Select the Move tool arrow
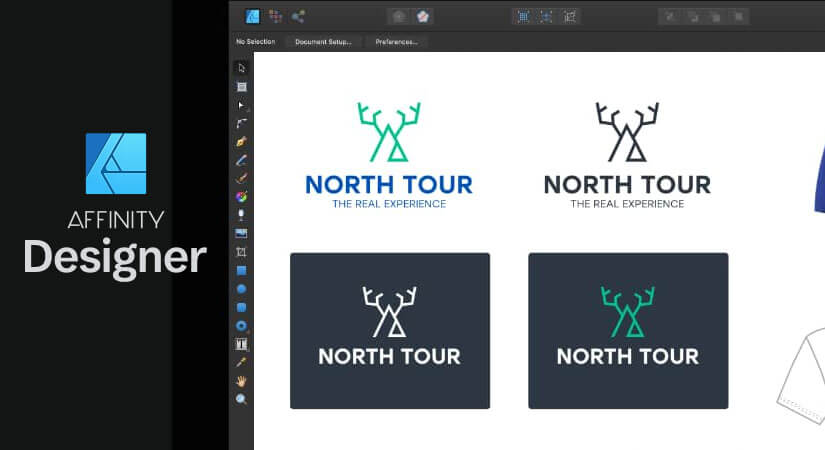The image size is (825, 450). click(x=242, y=68)
